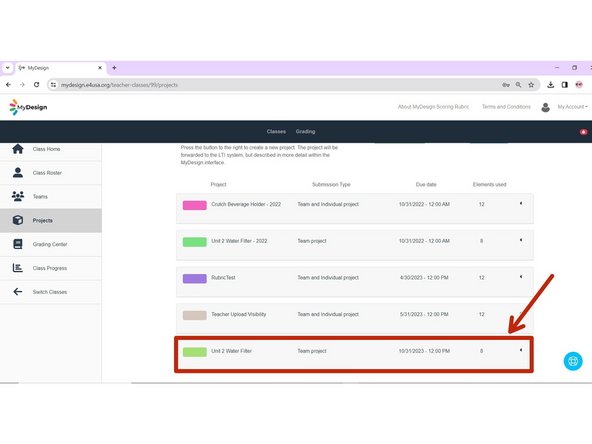Click the Class Progress sidebar label
This screenshot has height=444, width=592.
tap(49, 268)
